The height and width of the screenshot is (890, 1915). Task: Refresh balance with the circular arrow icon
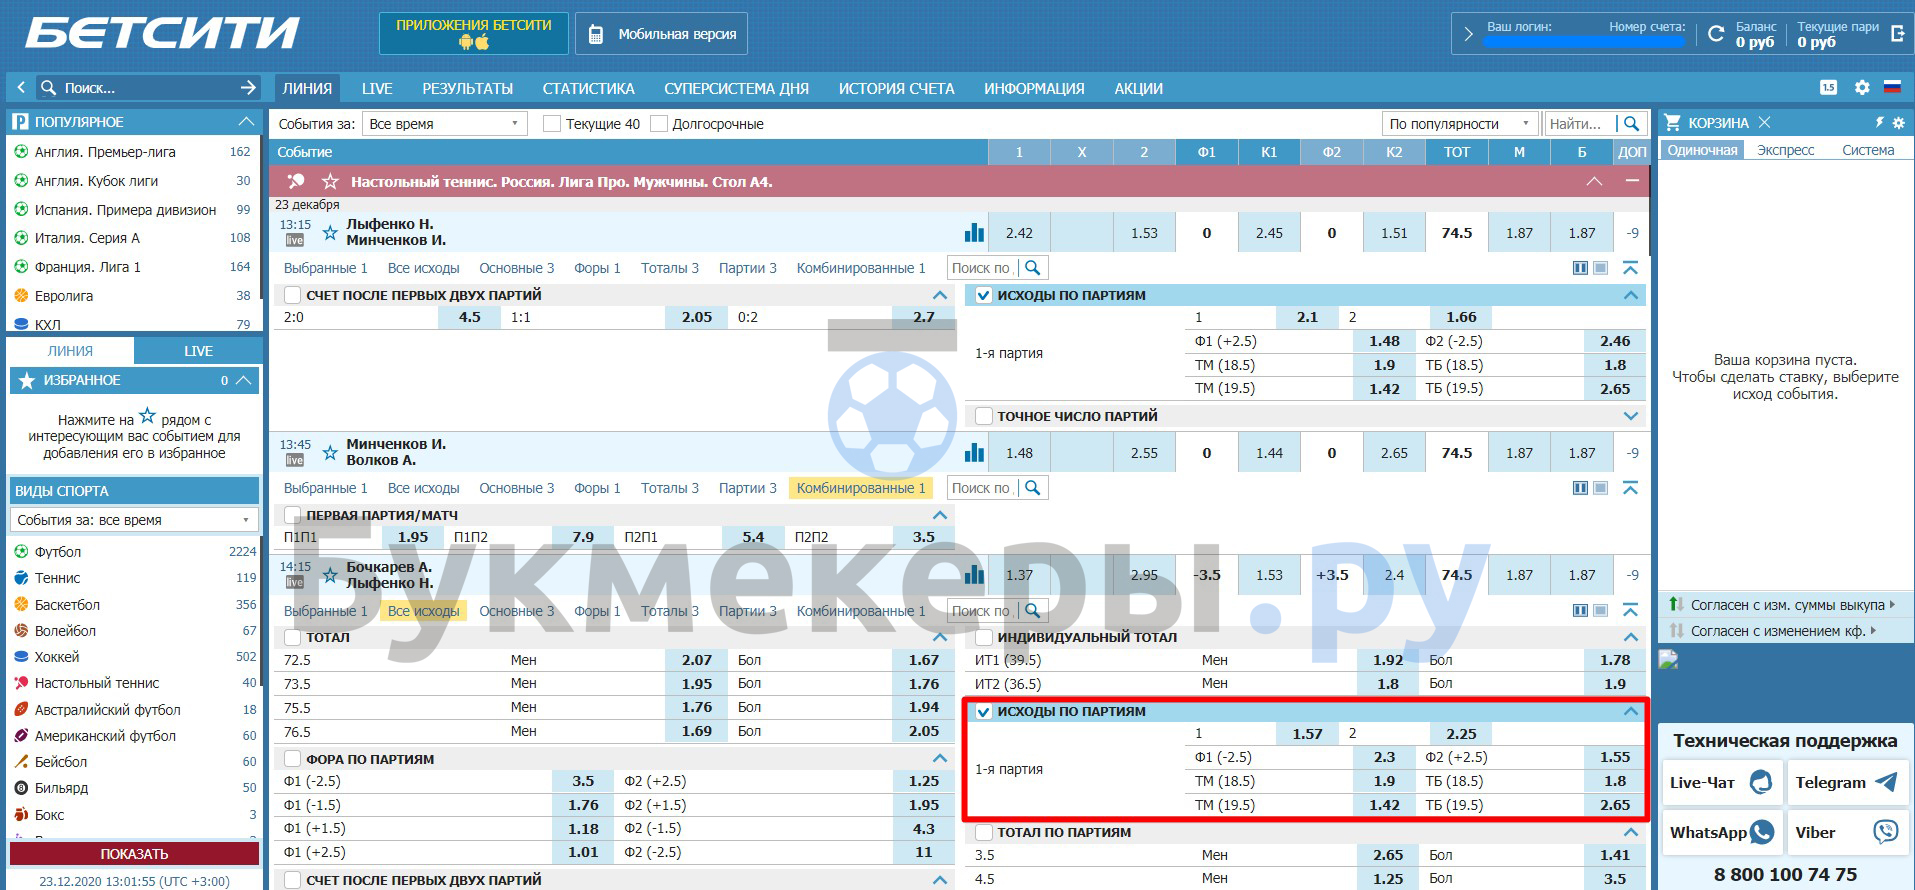pyautogui.click(x=1716, y=34)
